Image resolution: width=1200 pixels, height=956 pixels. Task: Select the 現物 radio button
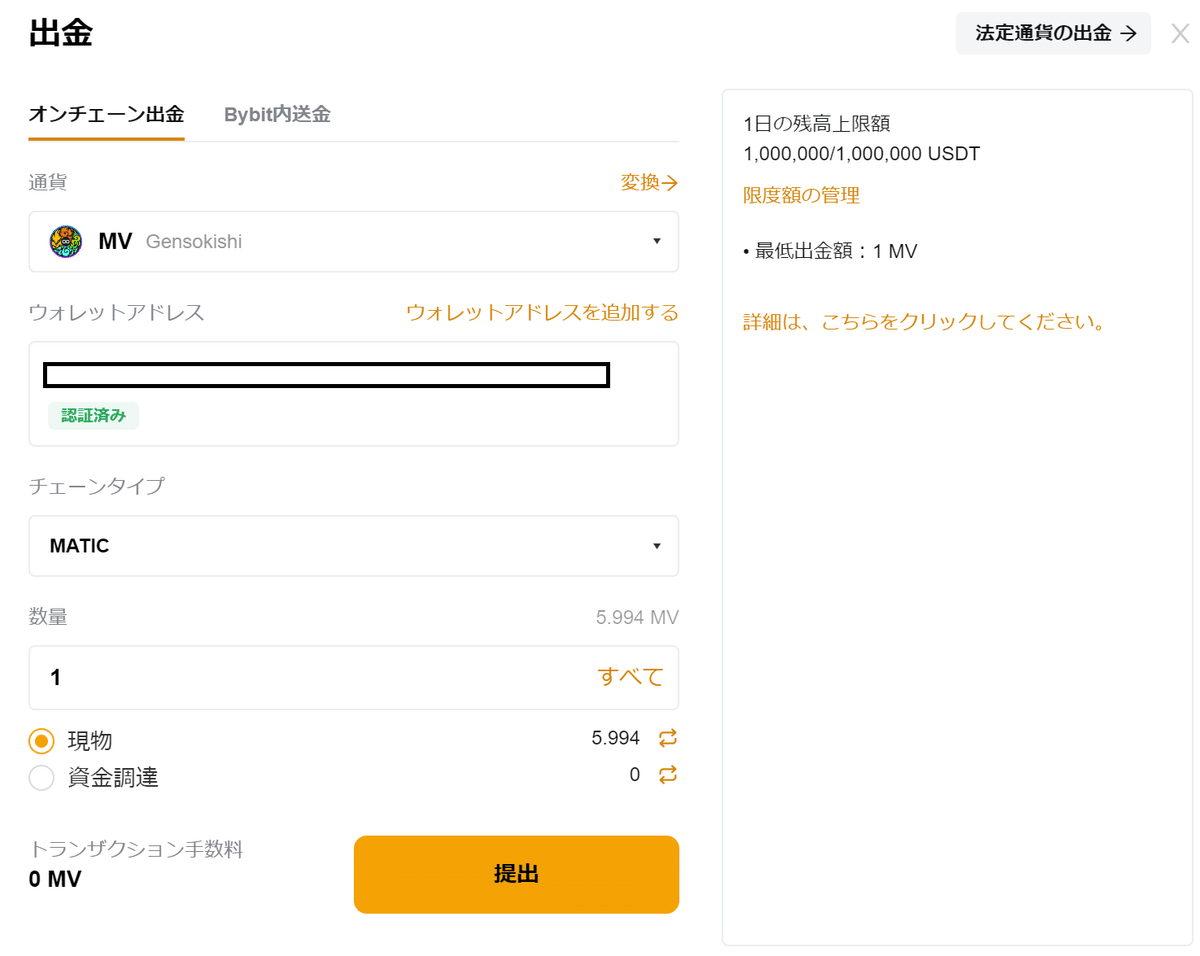41,741
